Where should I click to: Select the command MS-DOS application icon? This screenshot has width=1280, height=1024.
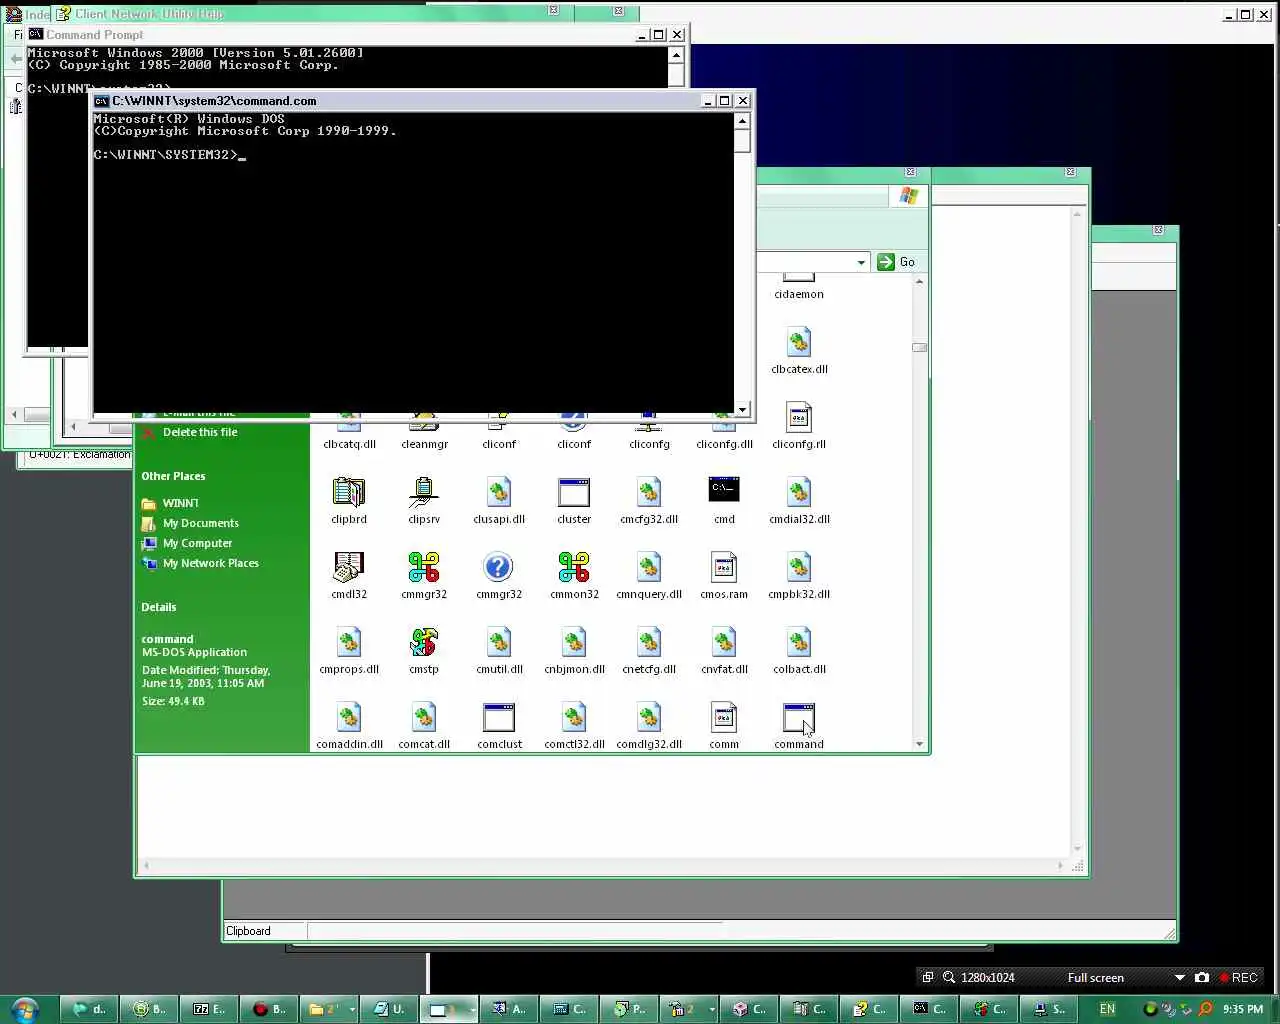coord(799,718)
